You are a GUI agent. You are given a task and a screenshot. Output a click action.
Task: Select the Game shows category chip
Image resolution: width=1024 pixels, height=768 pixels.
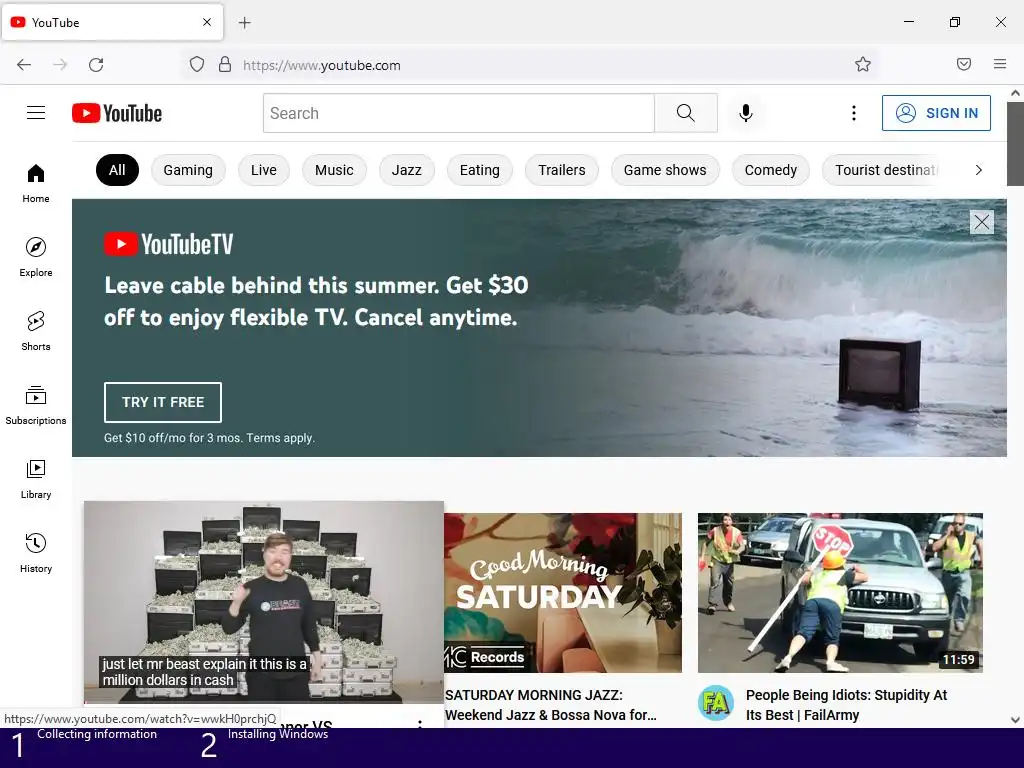(665, 170)
